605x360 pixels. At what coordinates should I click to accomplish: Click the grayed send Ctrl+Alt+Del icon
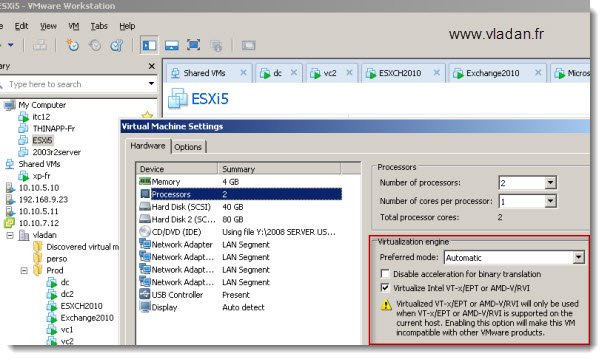(39, 46)
